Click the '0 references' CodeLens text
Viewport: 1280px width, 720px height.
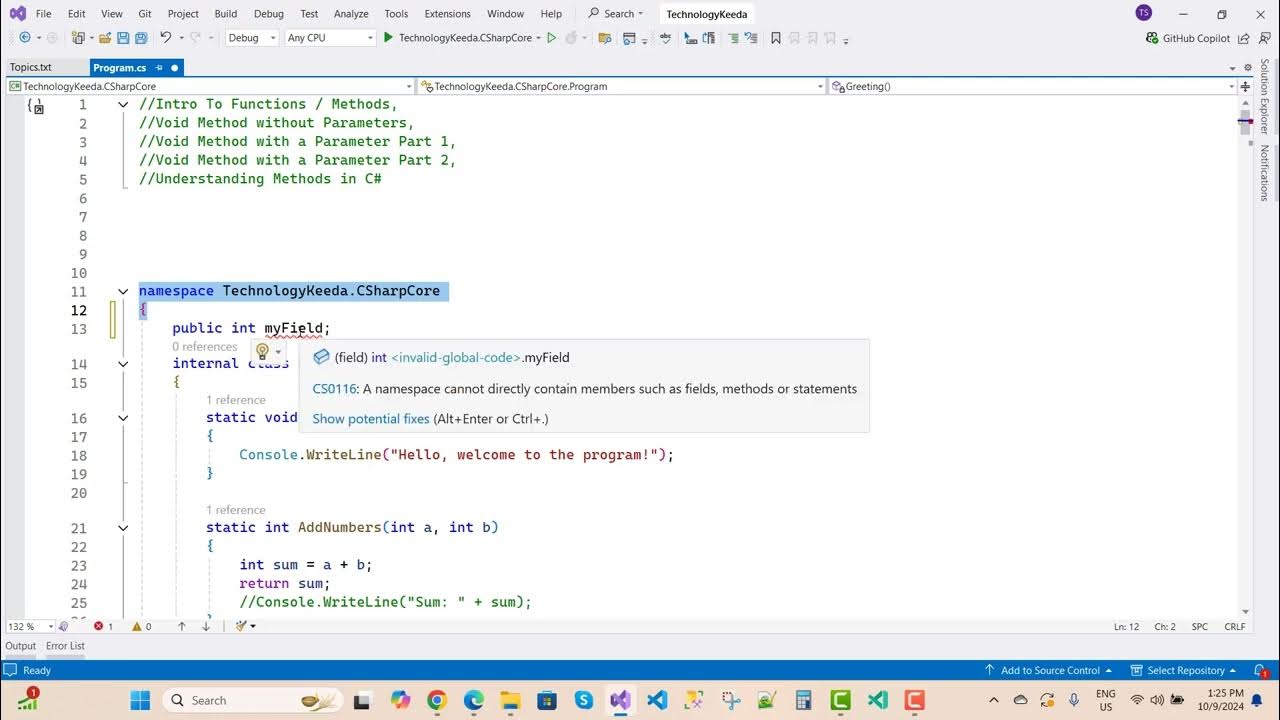(204, 347)
